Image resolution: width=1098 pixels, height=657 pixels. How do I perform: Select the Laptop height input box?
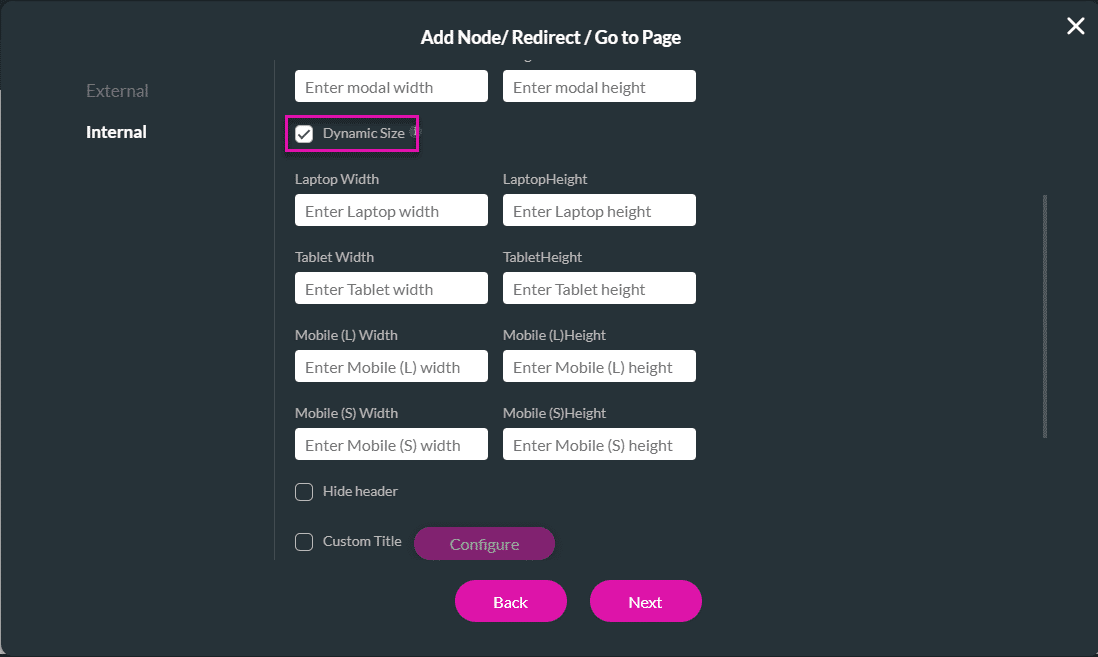[599, 211]
